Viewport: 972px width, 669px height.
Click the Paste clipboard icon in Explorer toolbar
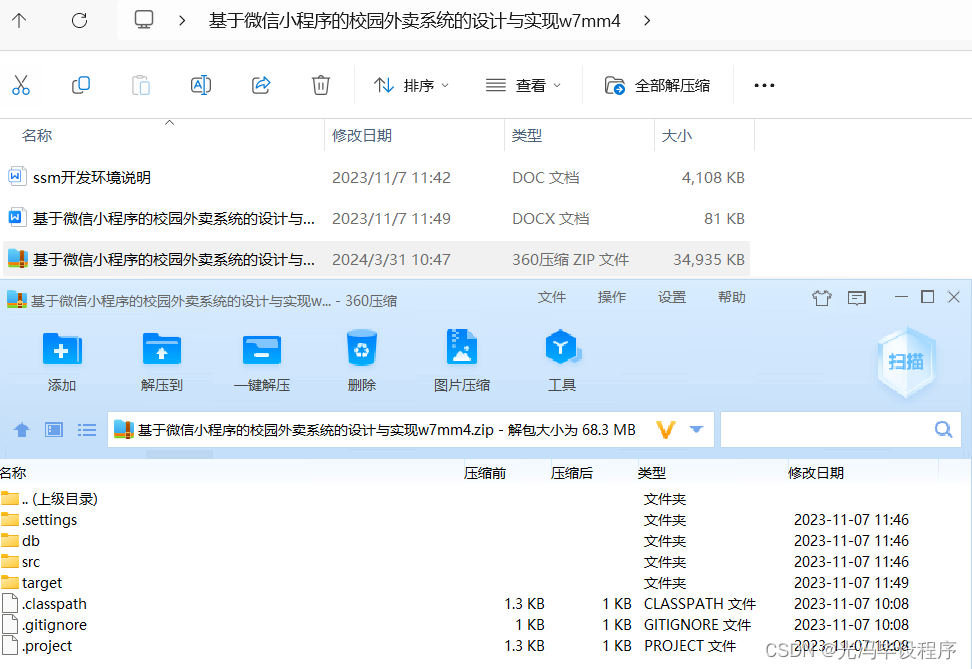click(x=141, y=85)
